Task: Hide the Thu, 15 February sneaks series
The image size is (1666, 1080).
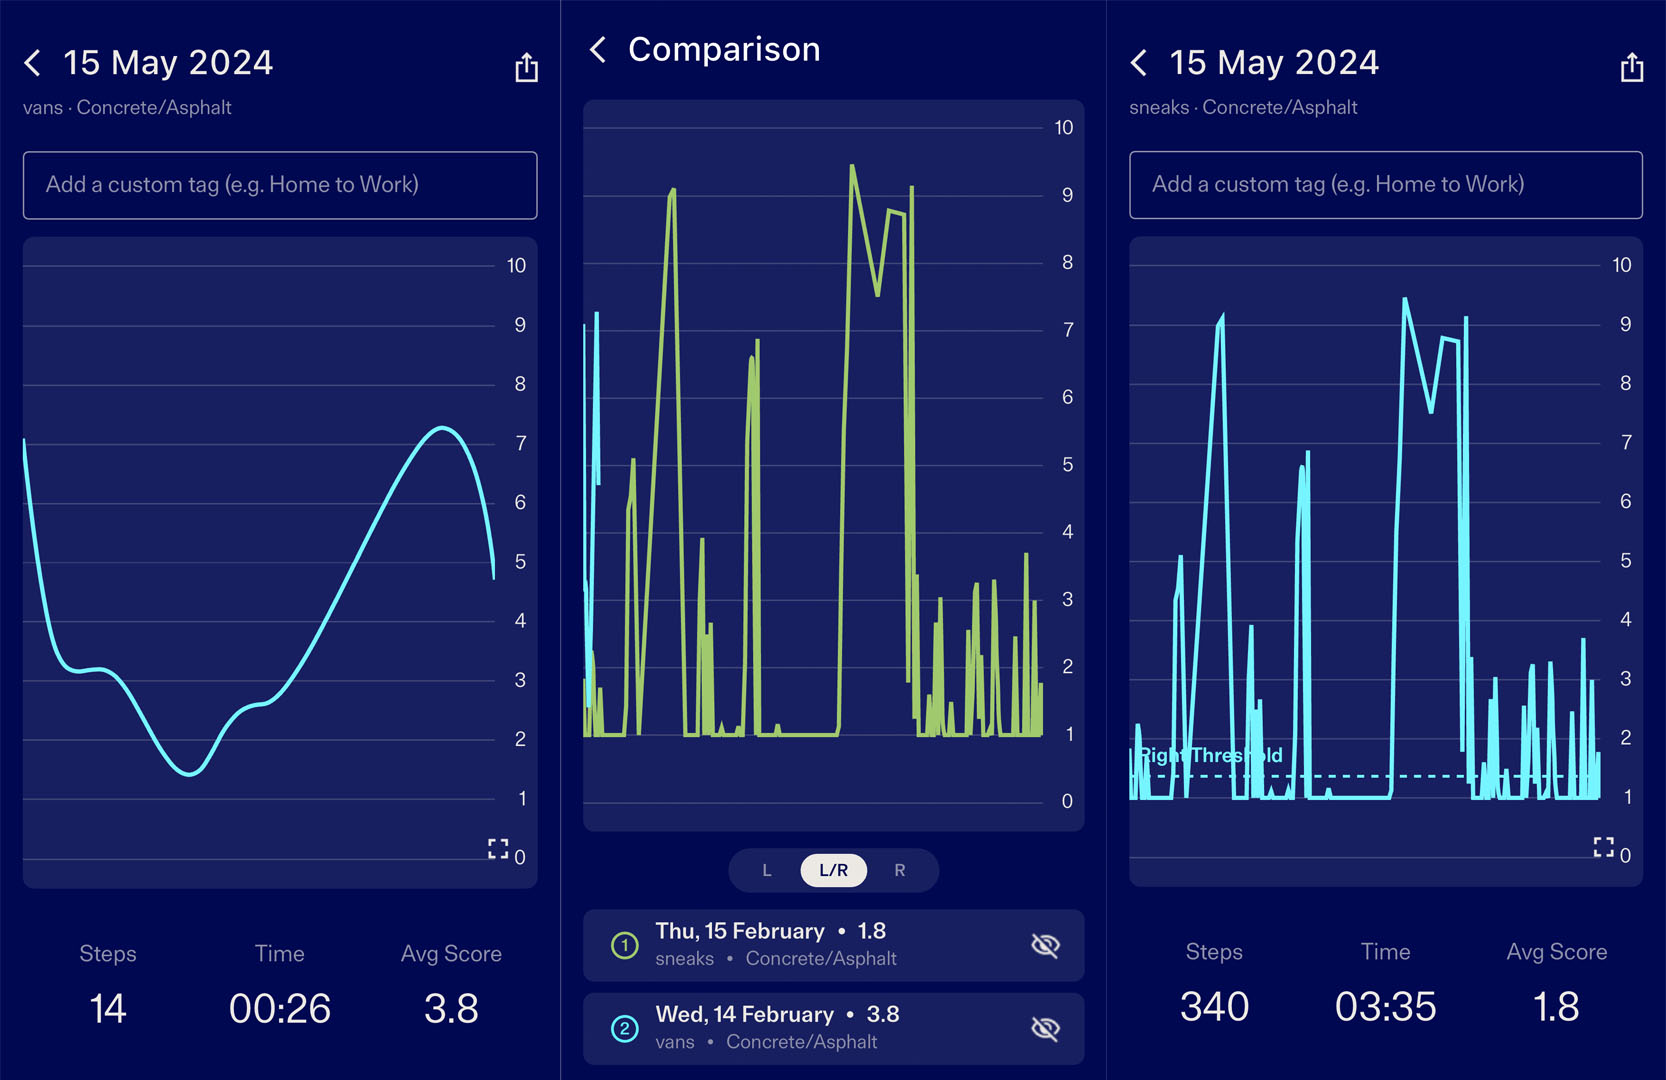Action: [x=1045, y=945]
